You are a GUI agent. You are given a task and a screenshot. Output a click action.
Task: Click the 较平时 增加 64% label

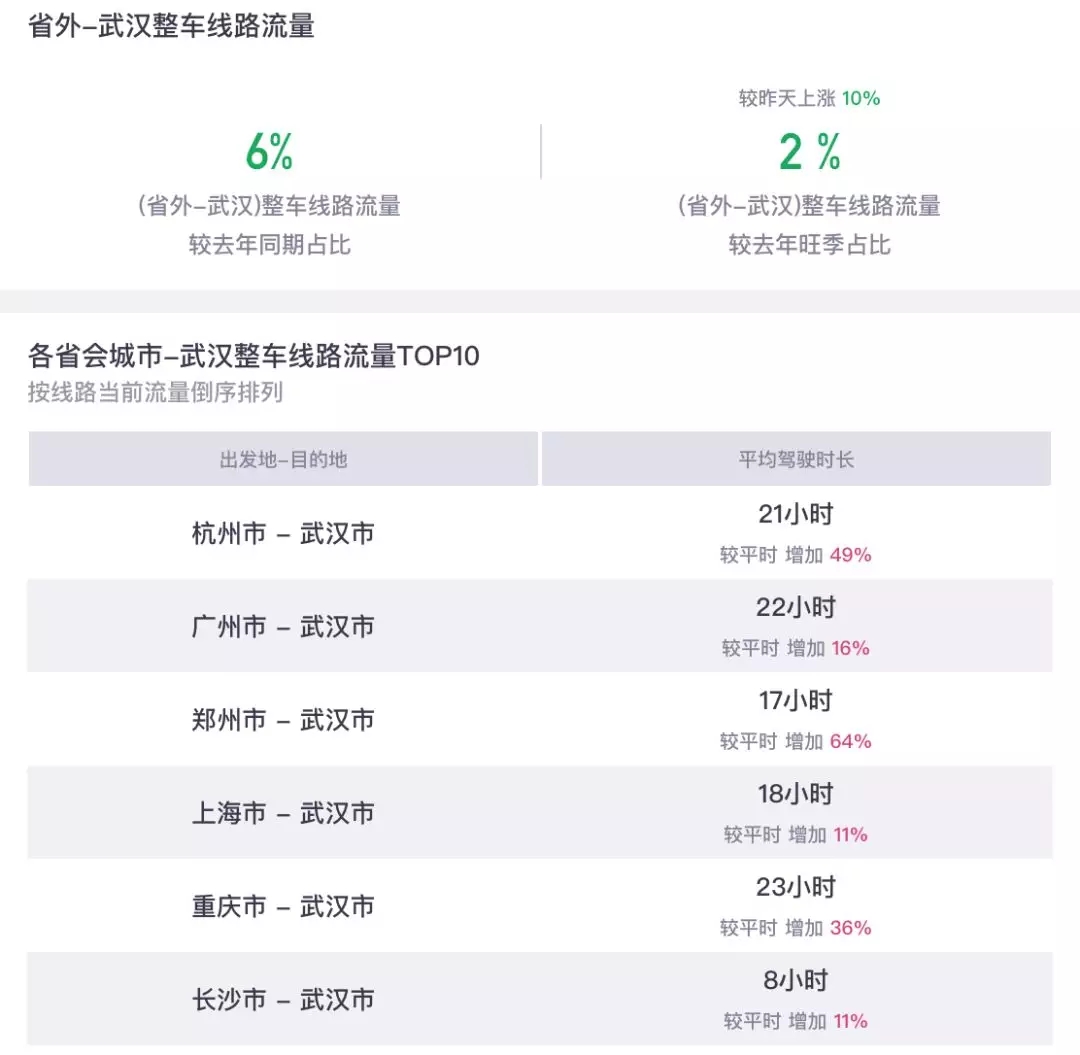pos(796,741)
